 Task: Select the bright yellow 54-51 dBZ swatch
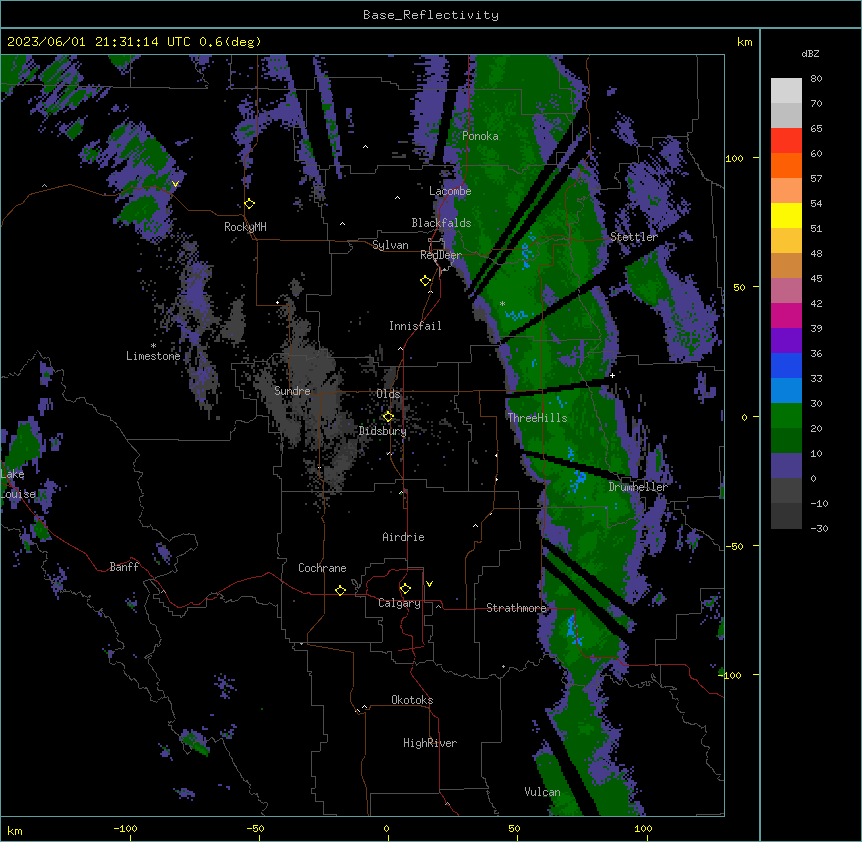coord(786,215)
